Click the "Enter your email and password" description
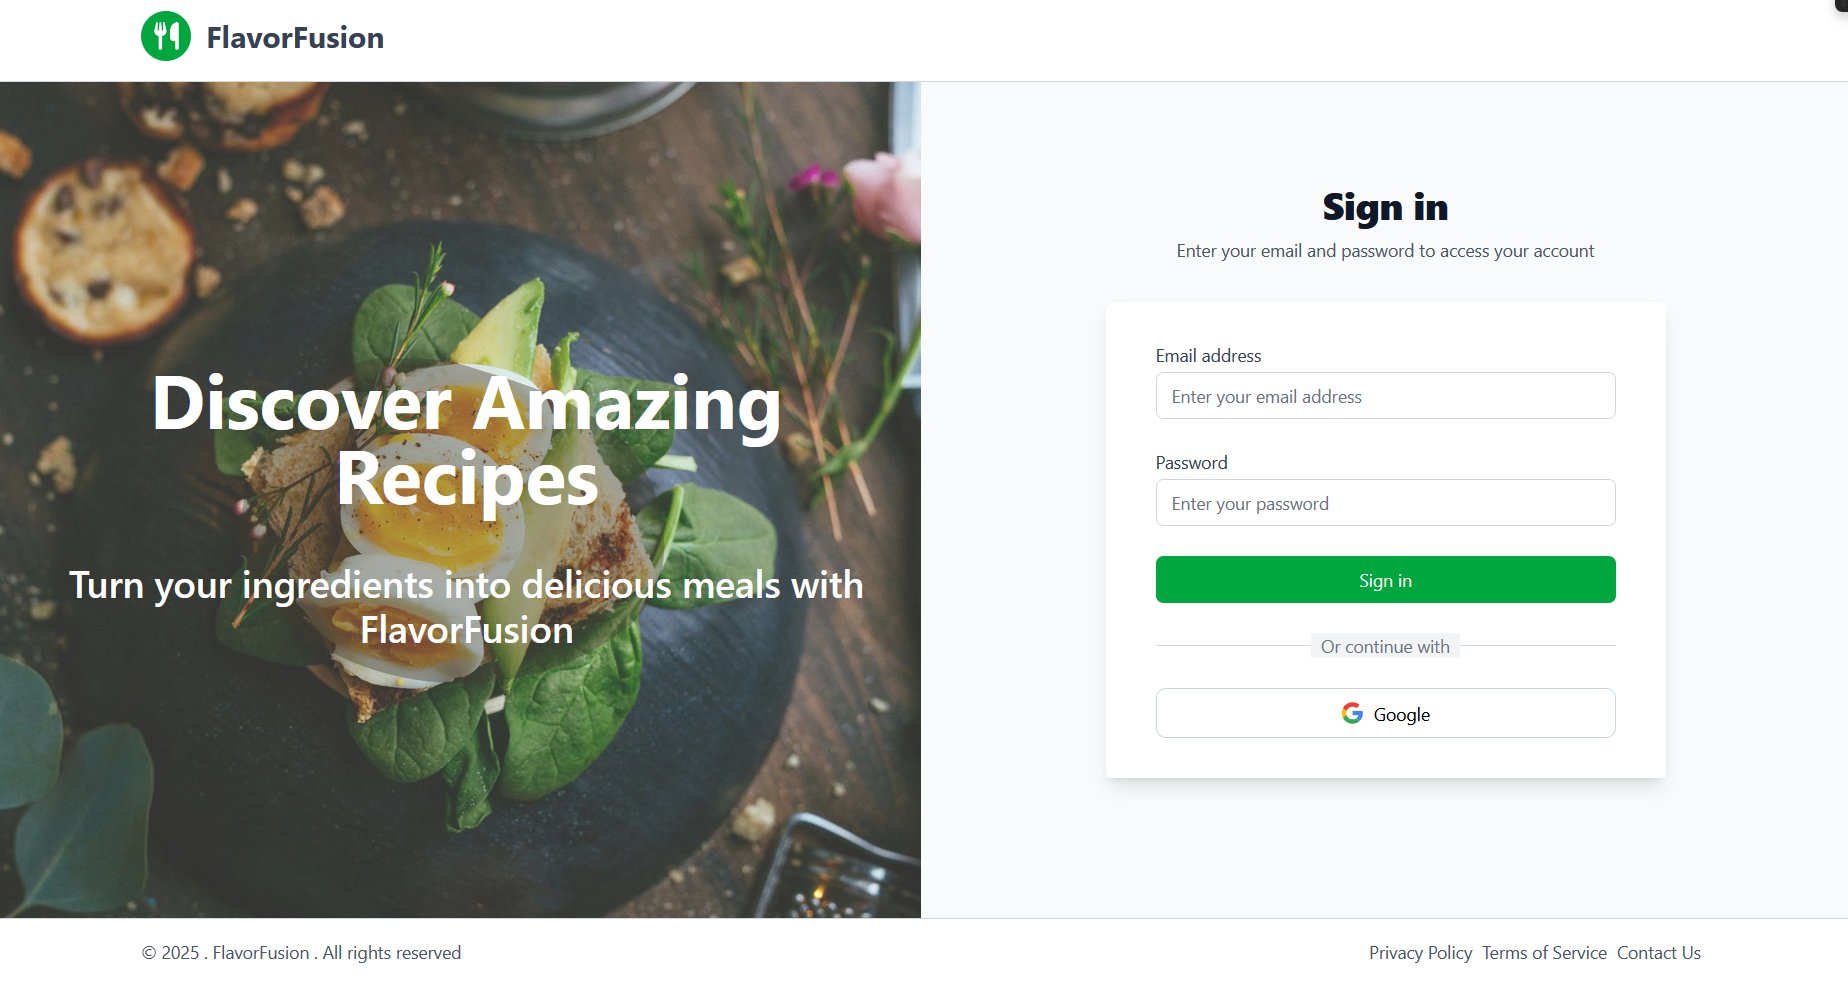 [1385, 251]
